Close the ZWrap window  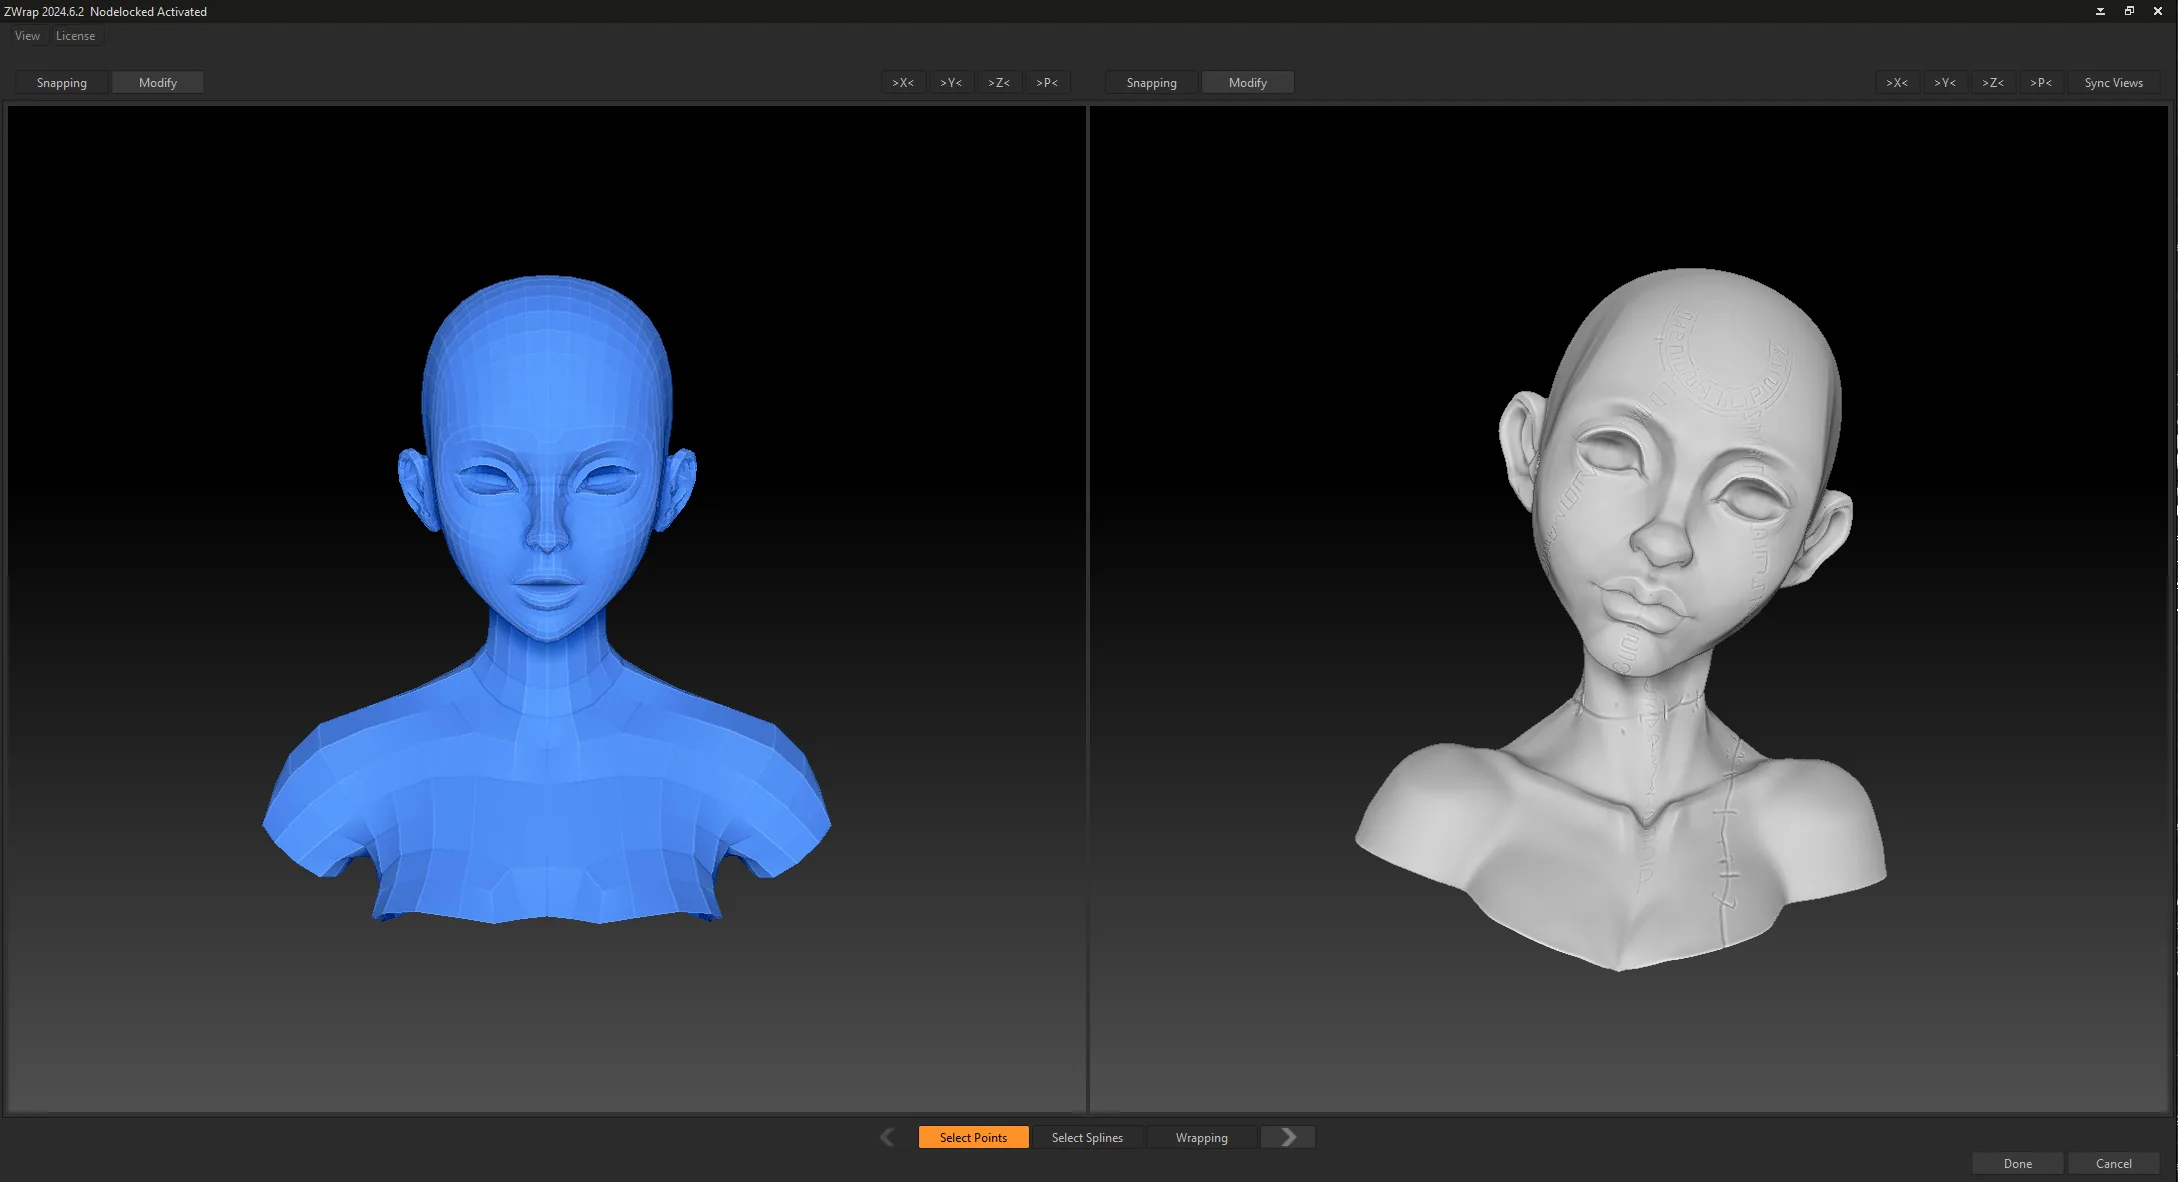2158,11
